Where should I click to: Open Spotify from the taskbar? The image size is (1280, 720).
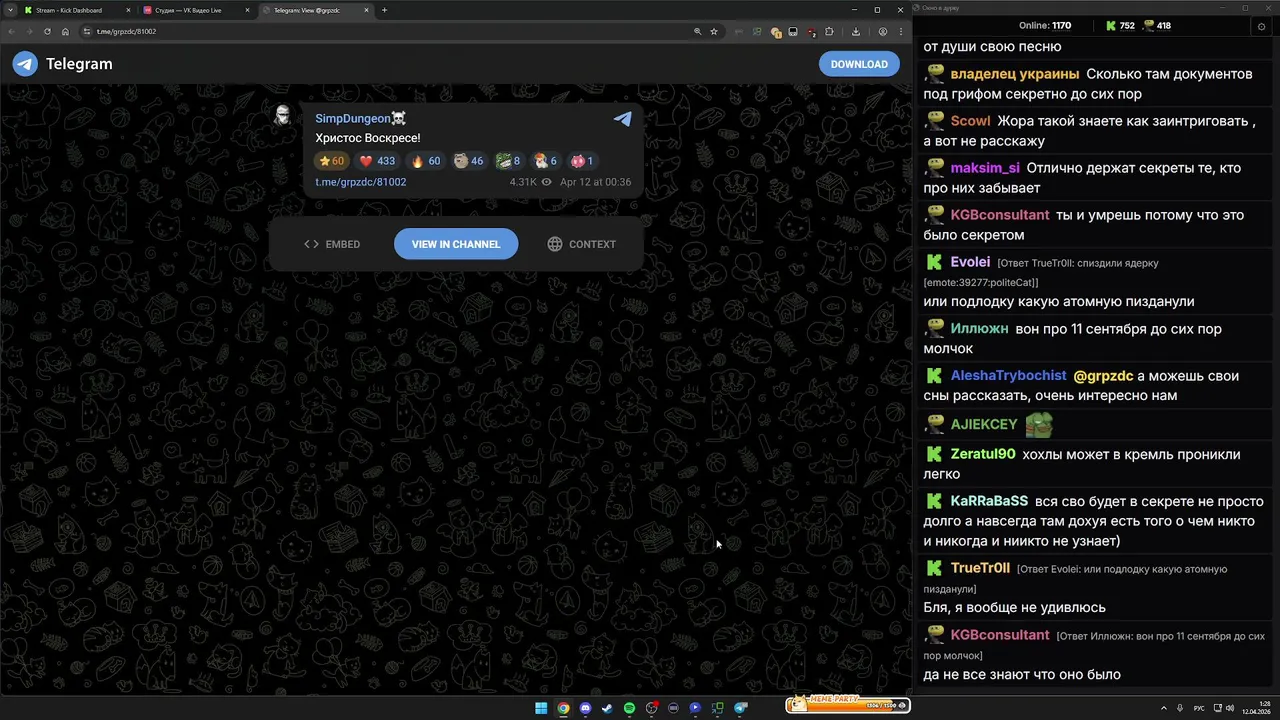629,708
